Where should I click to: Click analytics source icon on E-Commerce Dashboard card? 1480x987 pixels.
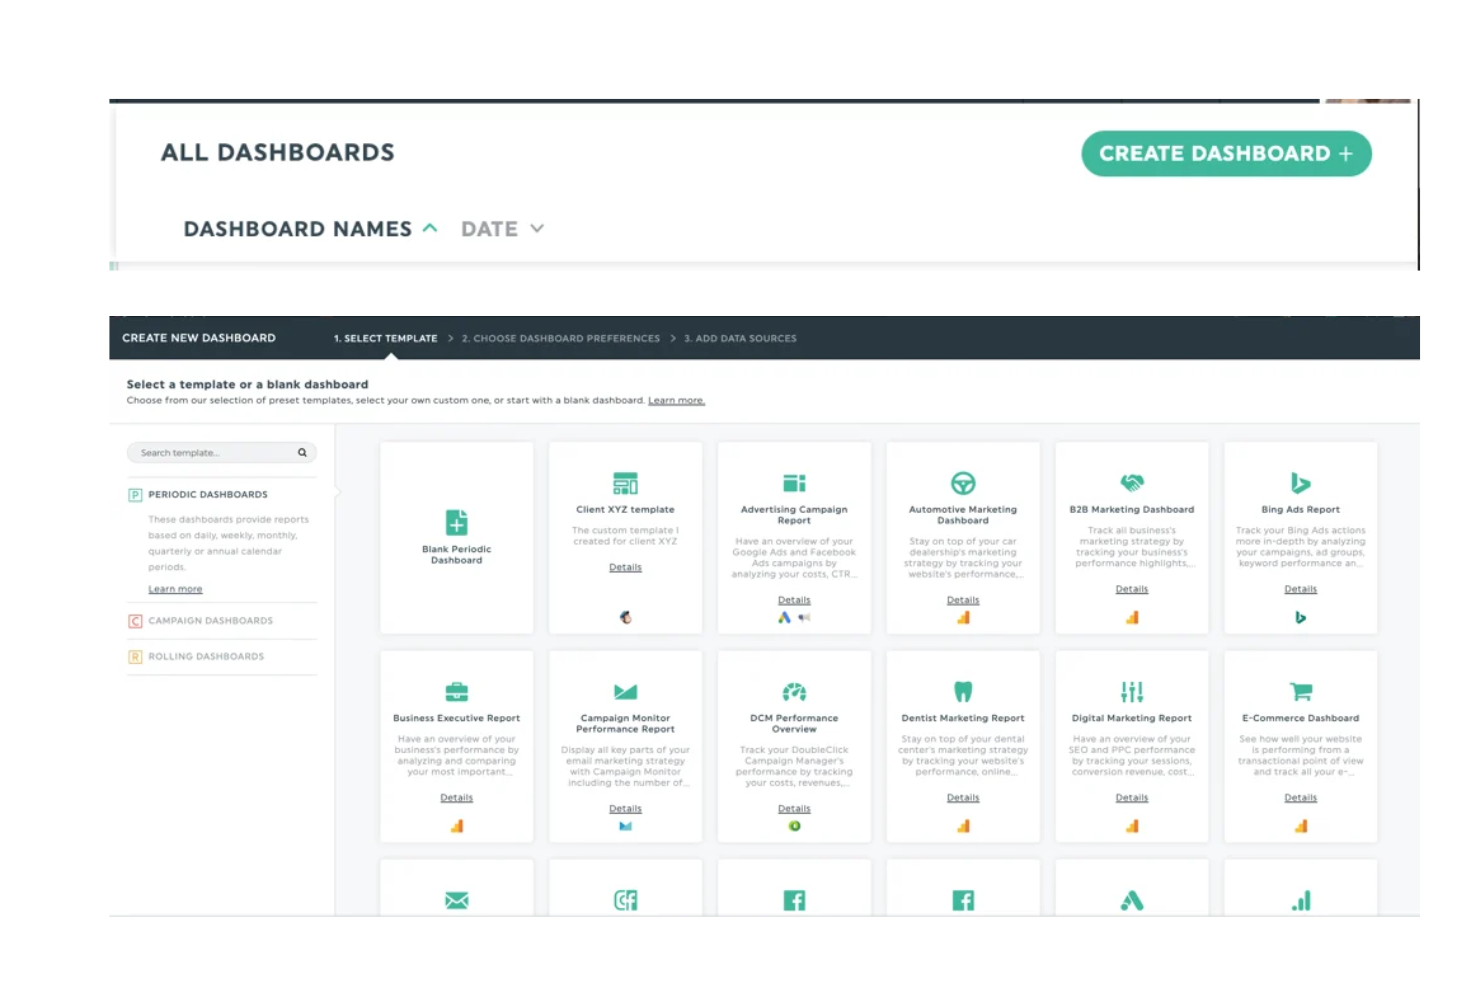point(1300,827)
